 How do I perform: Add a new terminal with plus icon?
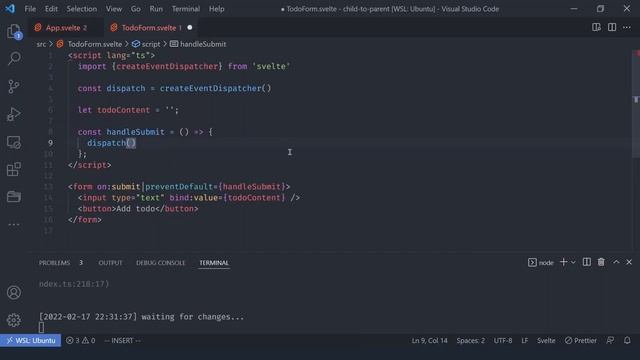coord(564,262)
